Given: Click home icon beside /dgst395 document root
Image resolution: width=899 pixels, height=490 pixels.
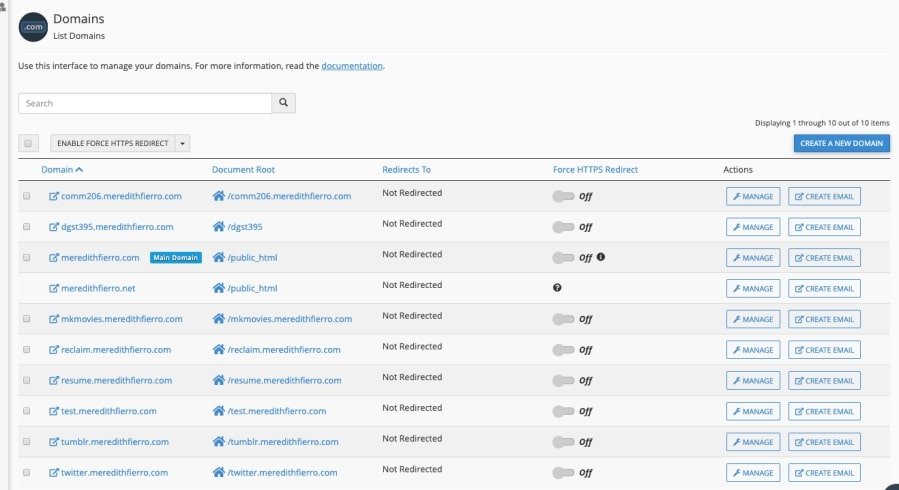Looking at the screenshot, I should coord(218,227).
